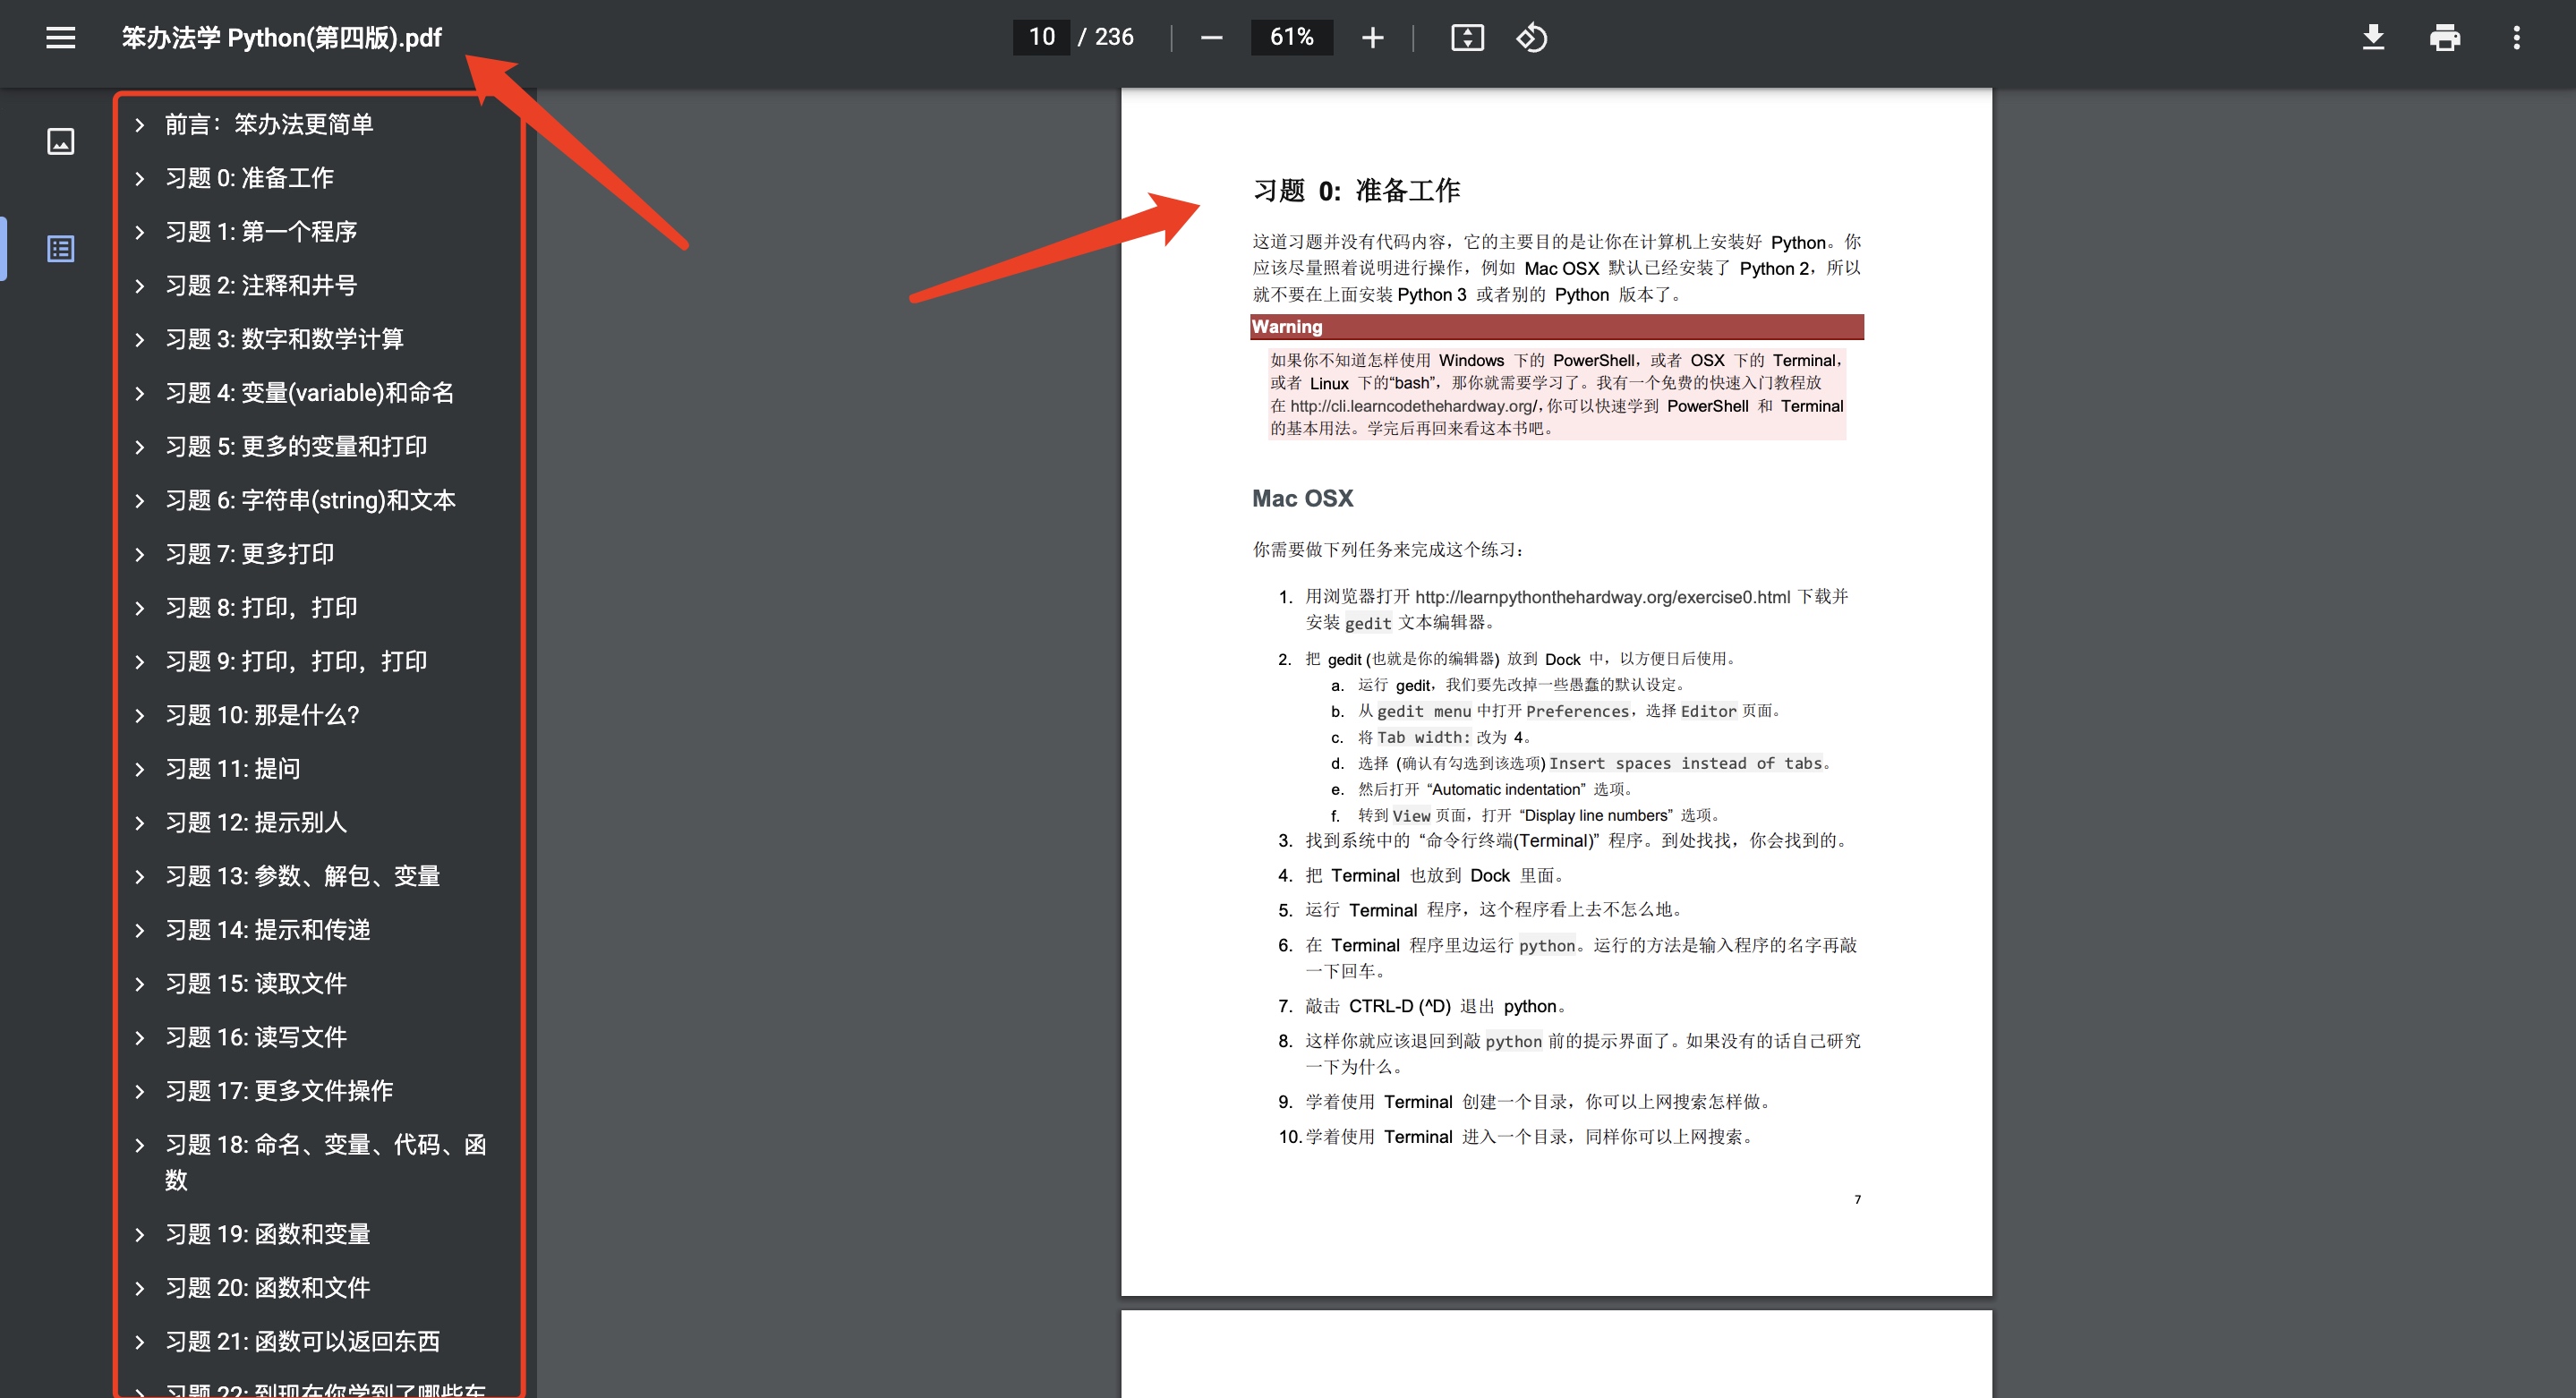
Task: Zoom out of the PDF
Action: click(x=1211, y=38)
